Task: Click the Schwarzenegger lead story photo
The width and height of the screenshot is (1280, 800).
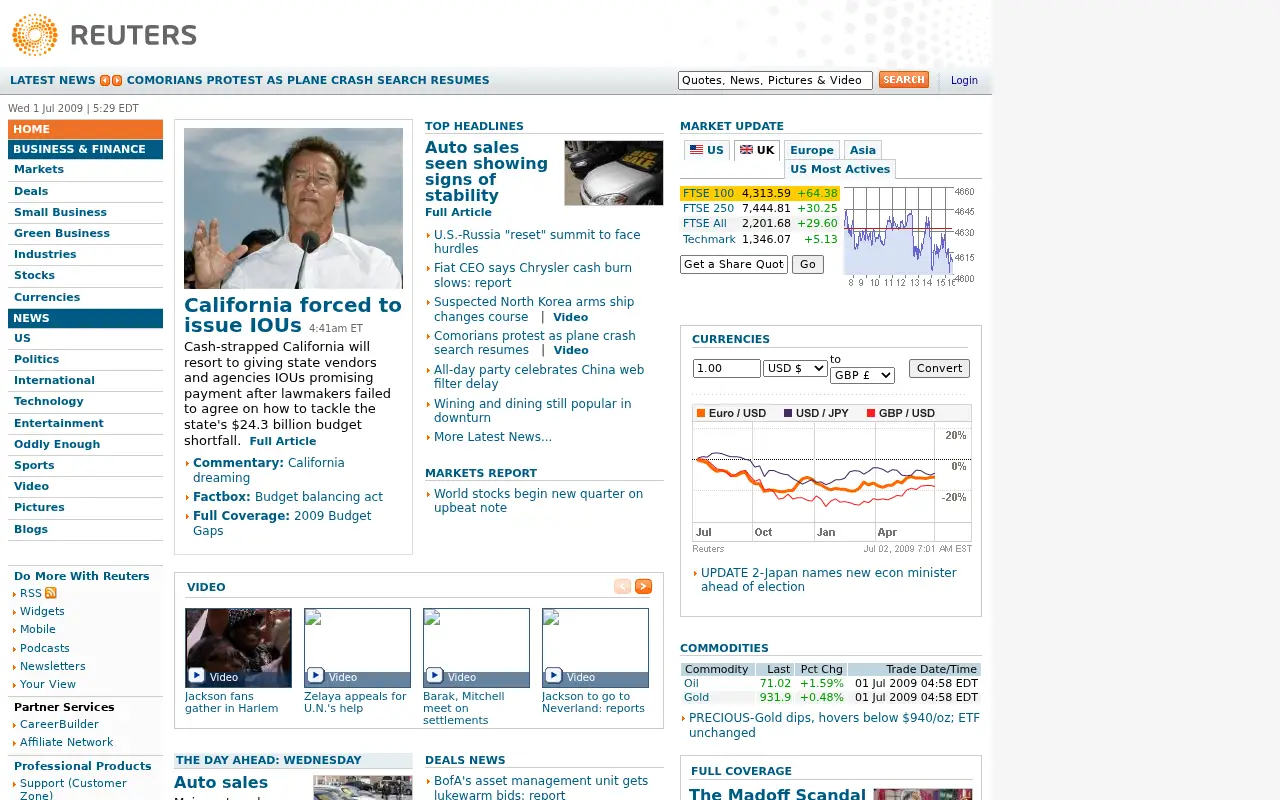Action: pyautogui.click(x=293, y=208)
